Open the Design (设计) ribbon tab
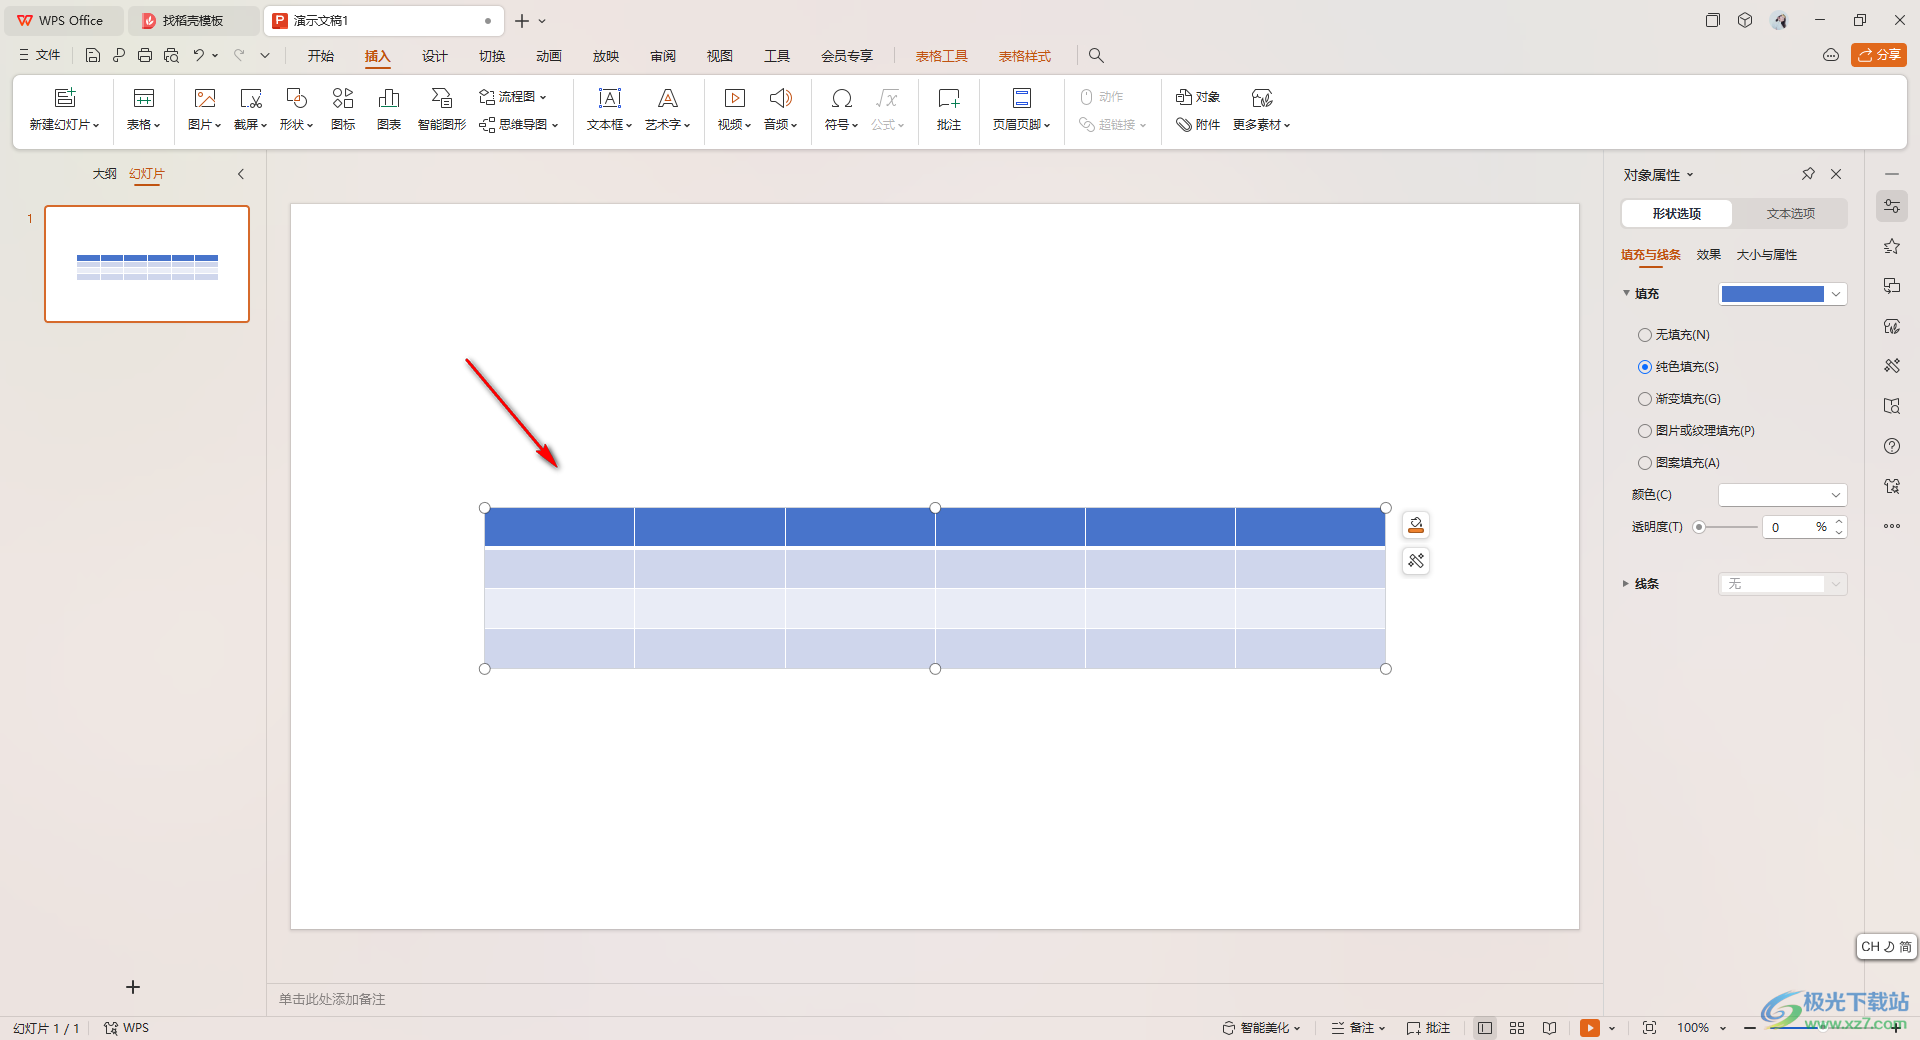1920x1040 pixels. (435, 56)
